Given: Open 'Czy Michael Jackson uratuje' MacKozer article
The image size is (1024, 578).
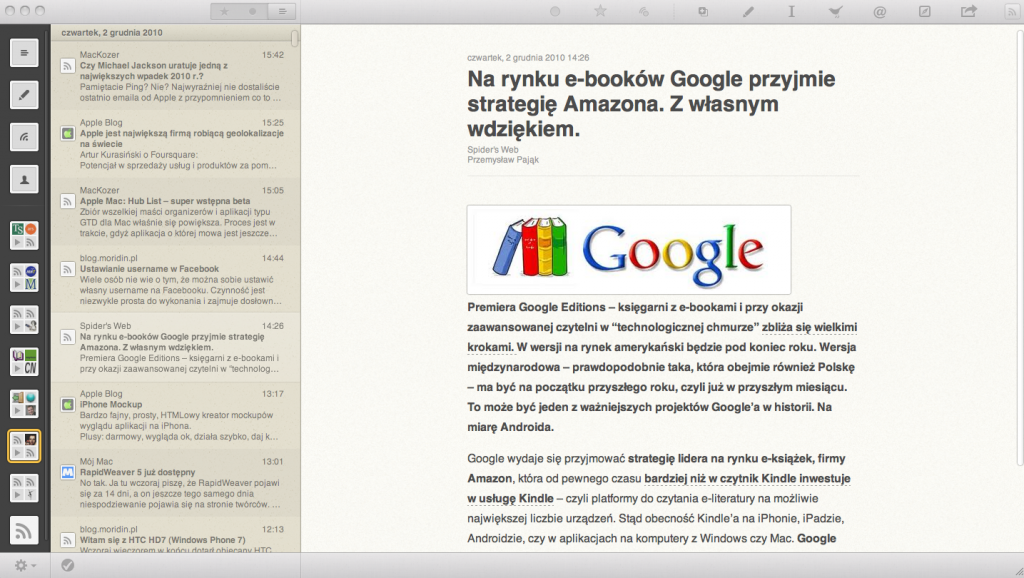Looking at the screenshot, I should click(x=175, y=76).
